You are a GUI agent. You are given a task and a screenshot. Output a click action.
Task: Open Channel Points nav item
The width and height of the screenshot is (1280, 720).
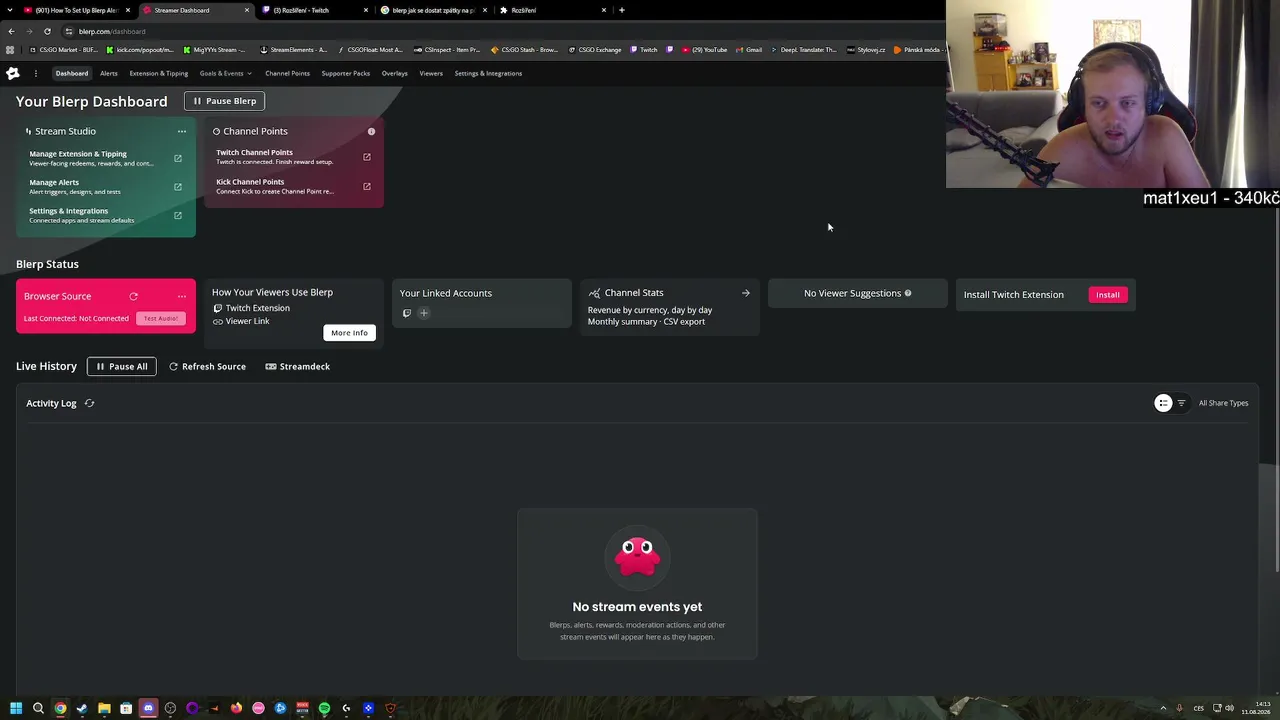[x=287, y=73]
